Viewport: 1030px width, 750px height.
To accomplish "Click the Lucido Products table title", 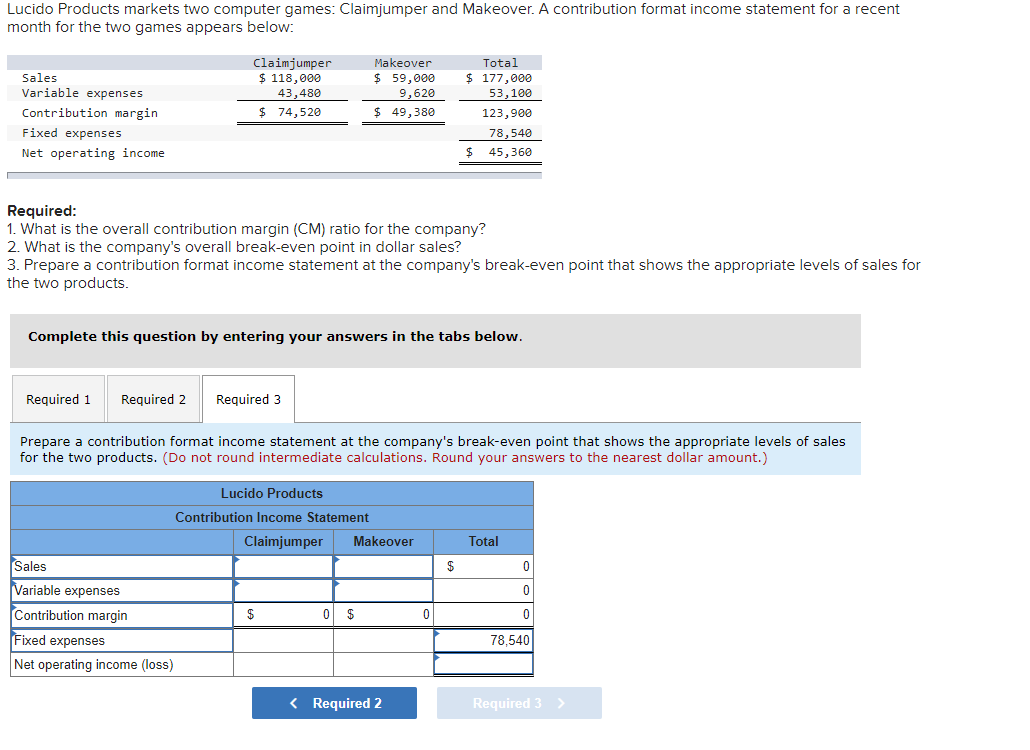I will pos(272,493).
